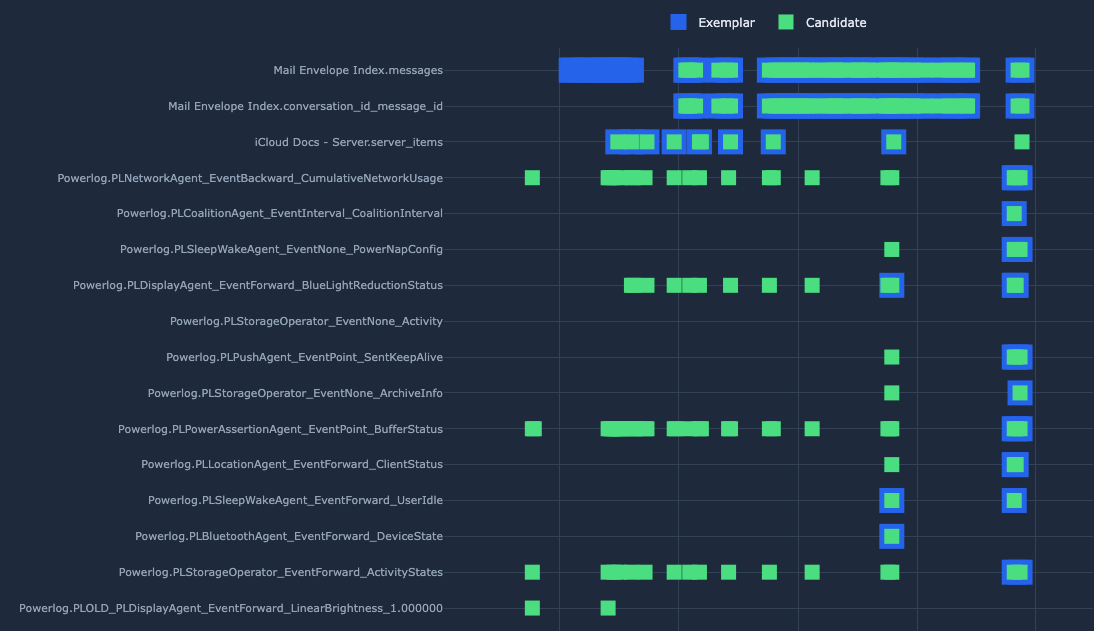Click the PLSleepWakeAgent UserIdle label
The width and height of the screenshot is (1094, 631).
(295, 500)
